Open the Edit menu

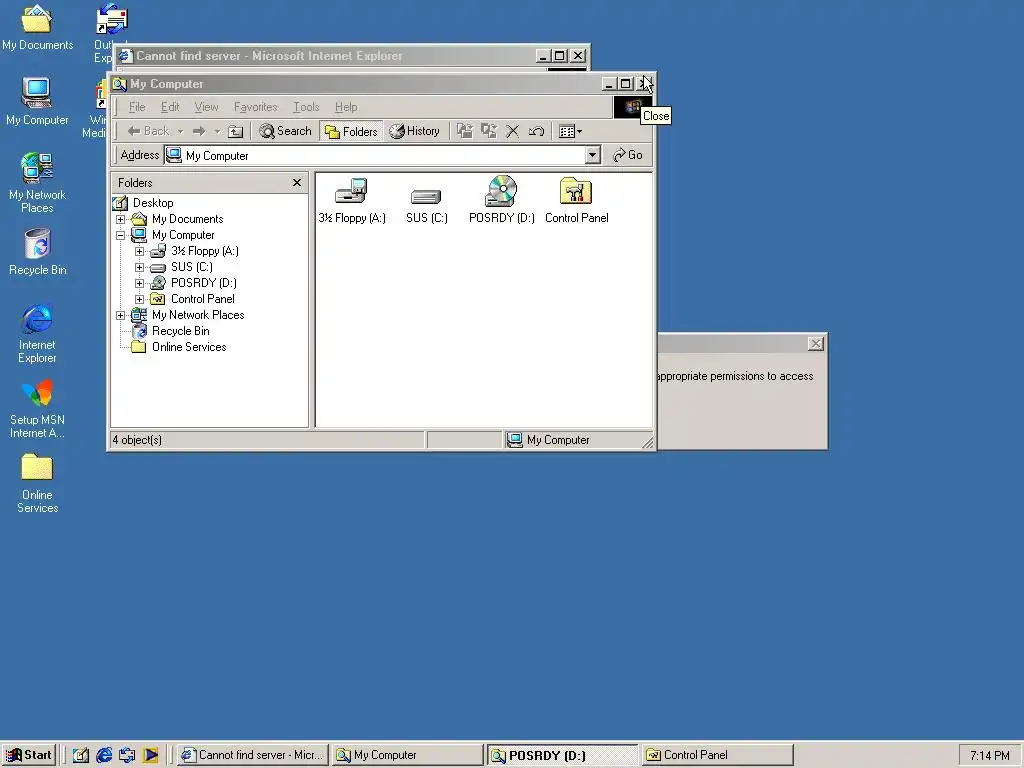[x=170, y=107]
